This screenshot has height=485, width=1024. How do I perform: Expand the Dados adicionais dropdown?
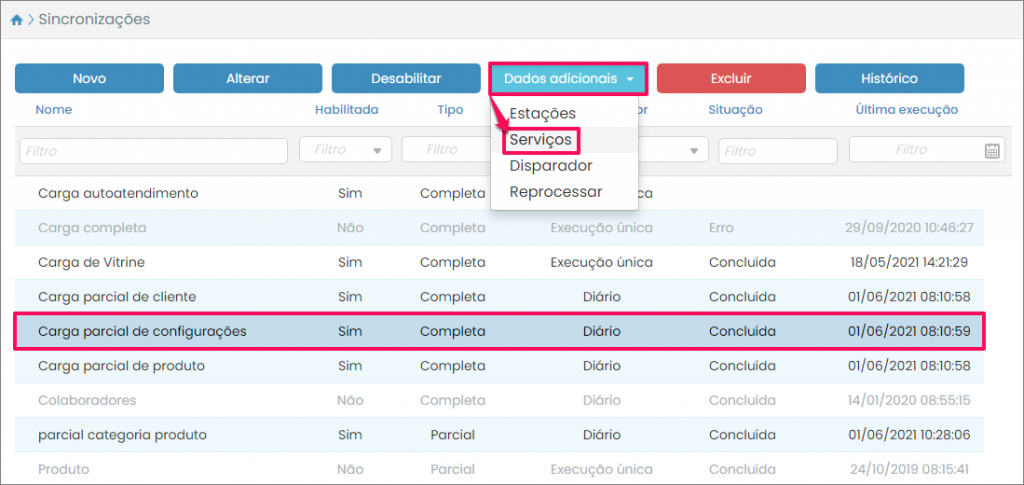point(568,78)
